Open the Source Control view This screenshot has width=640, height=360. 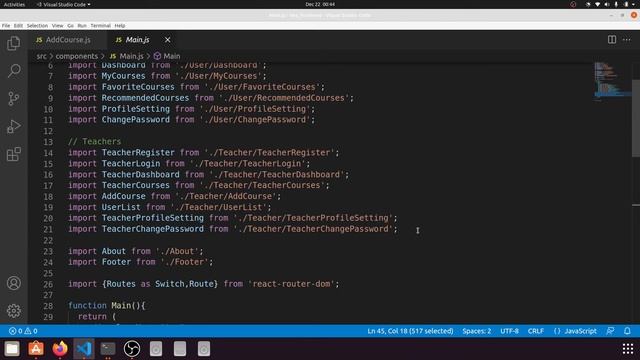pyautogui.click(x=13, y=98)
